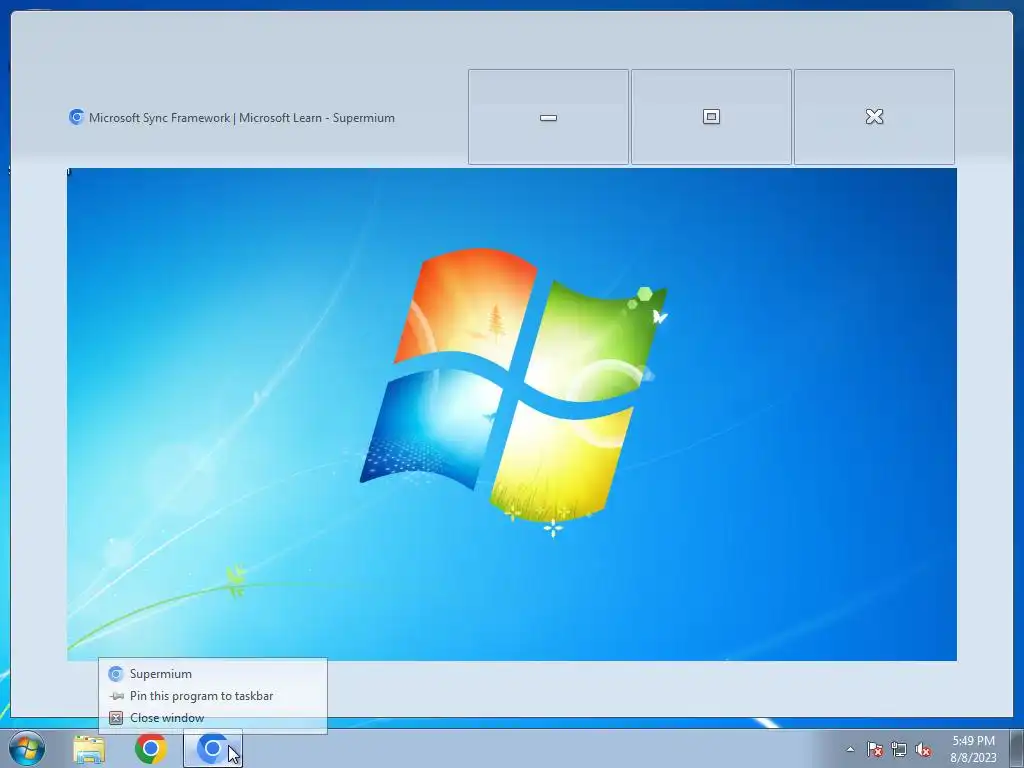Viewport: 1024px width, 768px height.
Task: Click the Supermium logo in the jump list
Action: (x=116, y=673)
